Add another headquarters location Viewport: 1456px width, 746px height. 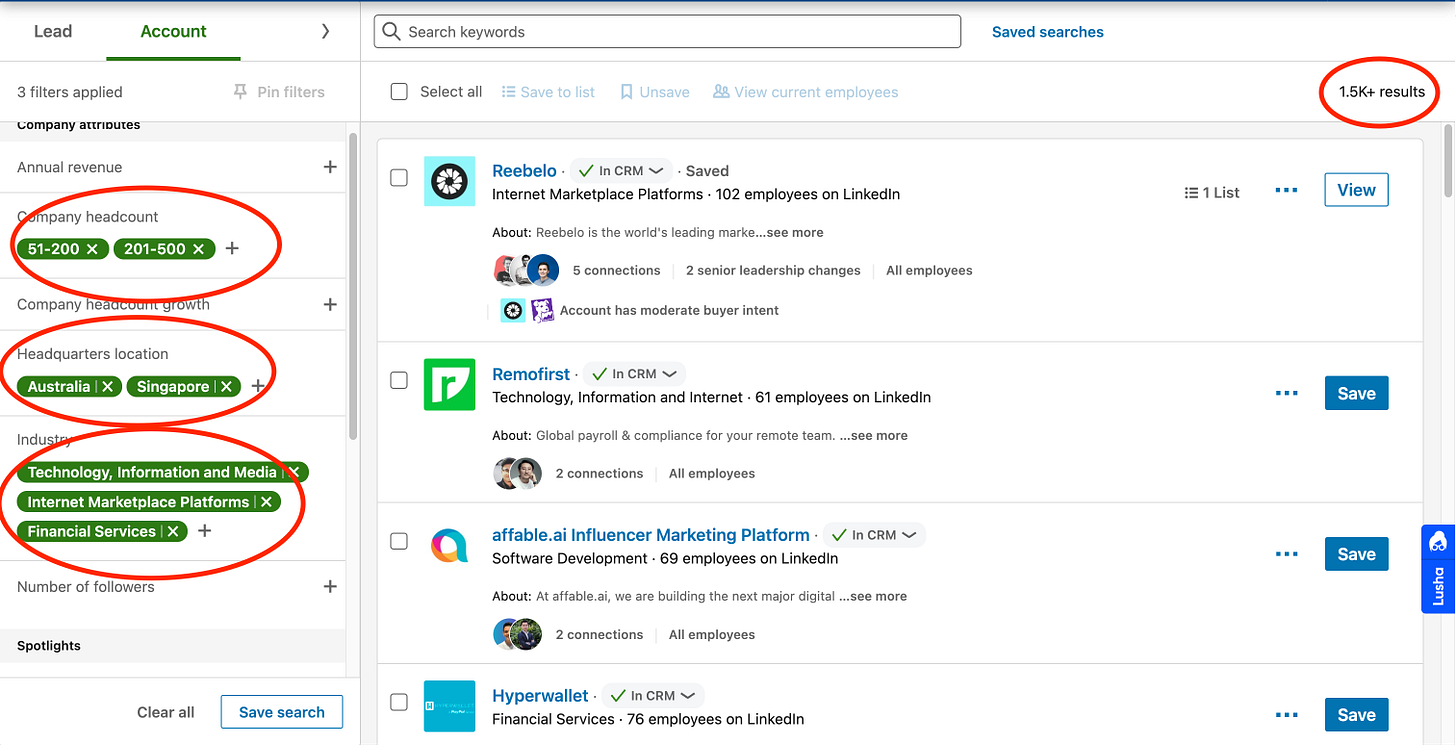258,386
